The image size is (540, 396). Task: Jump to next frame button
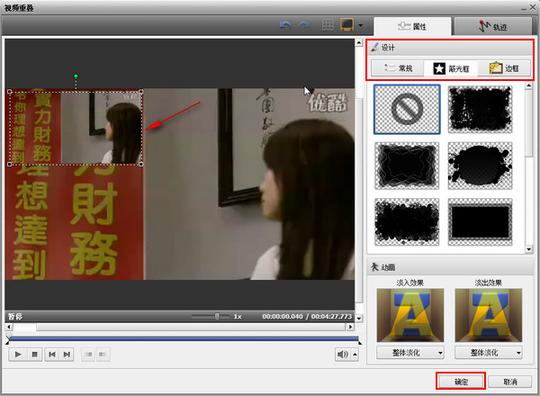pos(67,354)
